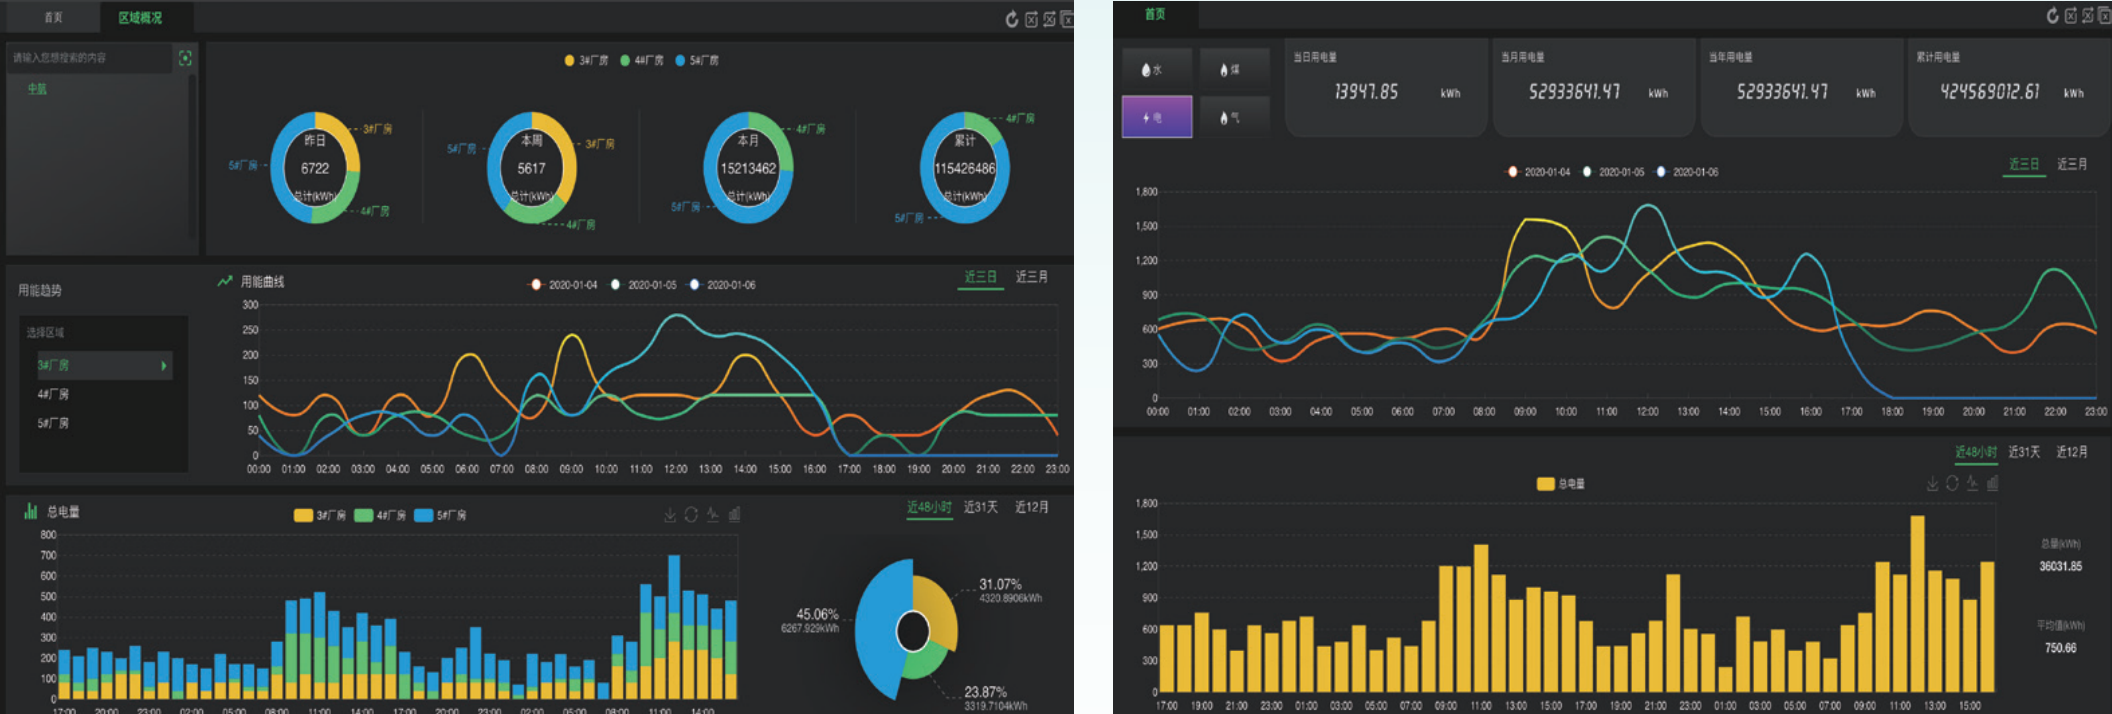Click the blue 45.06% pie chart slice
Image resolution: width=2112 pixels, height=714 pixels.
(878, 630)
